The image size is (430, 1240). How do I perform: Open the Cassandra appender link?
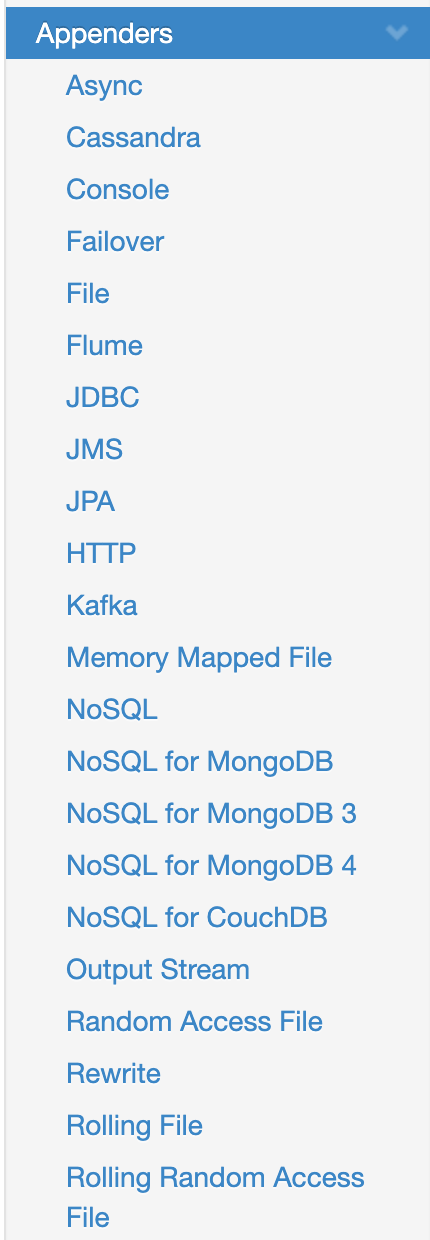(x=133, y=138)
